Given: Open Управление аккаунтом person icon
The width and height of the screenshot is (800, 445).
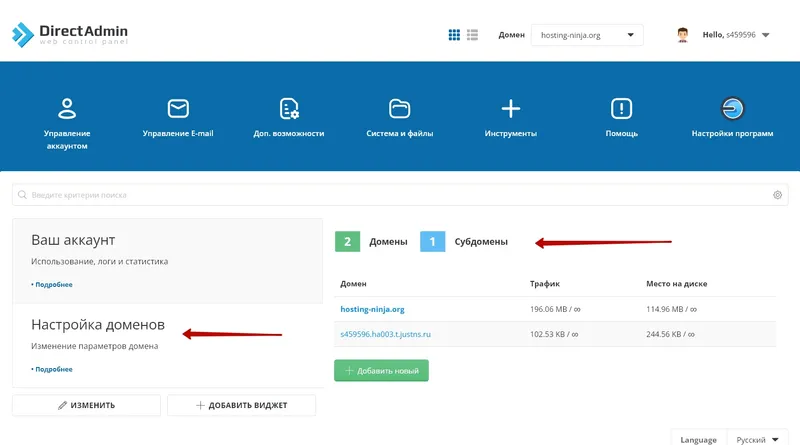Looking at the screenshot, I should [x=67, y=109].
